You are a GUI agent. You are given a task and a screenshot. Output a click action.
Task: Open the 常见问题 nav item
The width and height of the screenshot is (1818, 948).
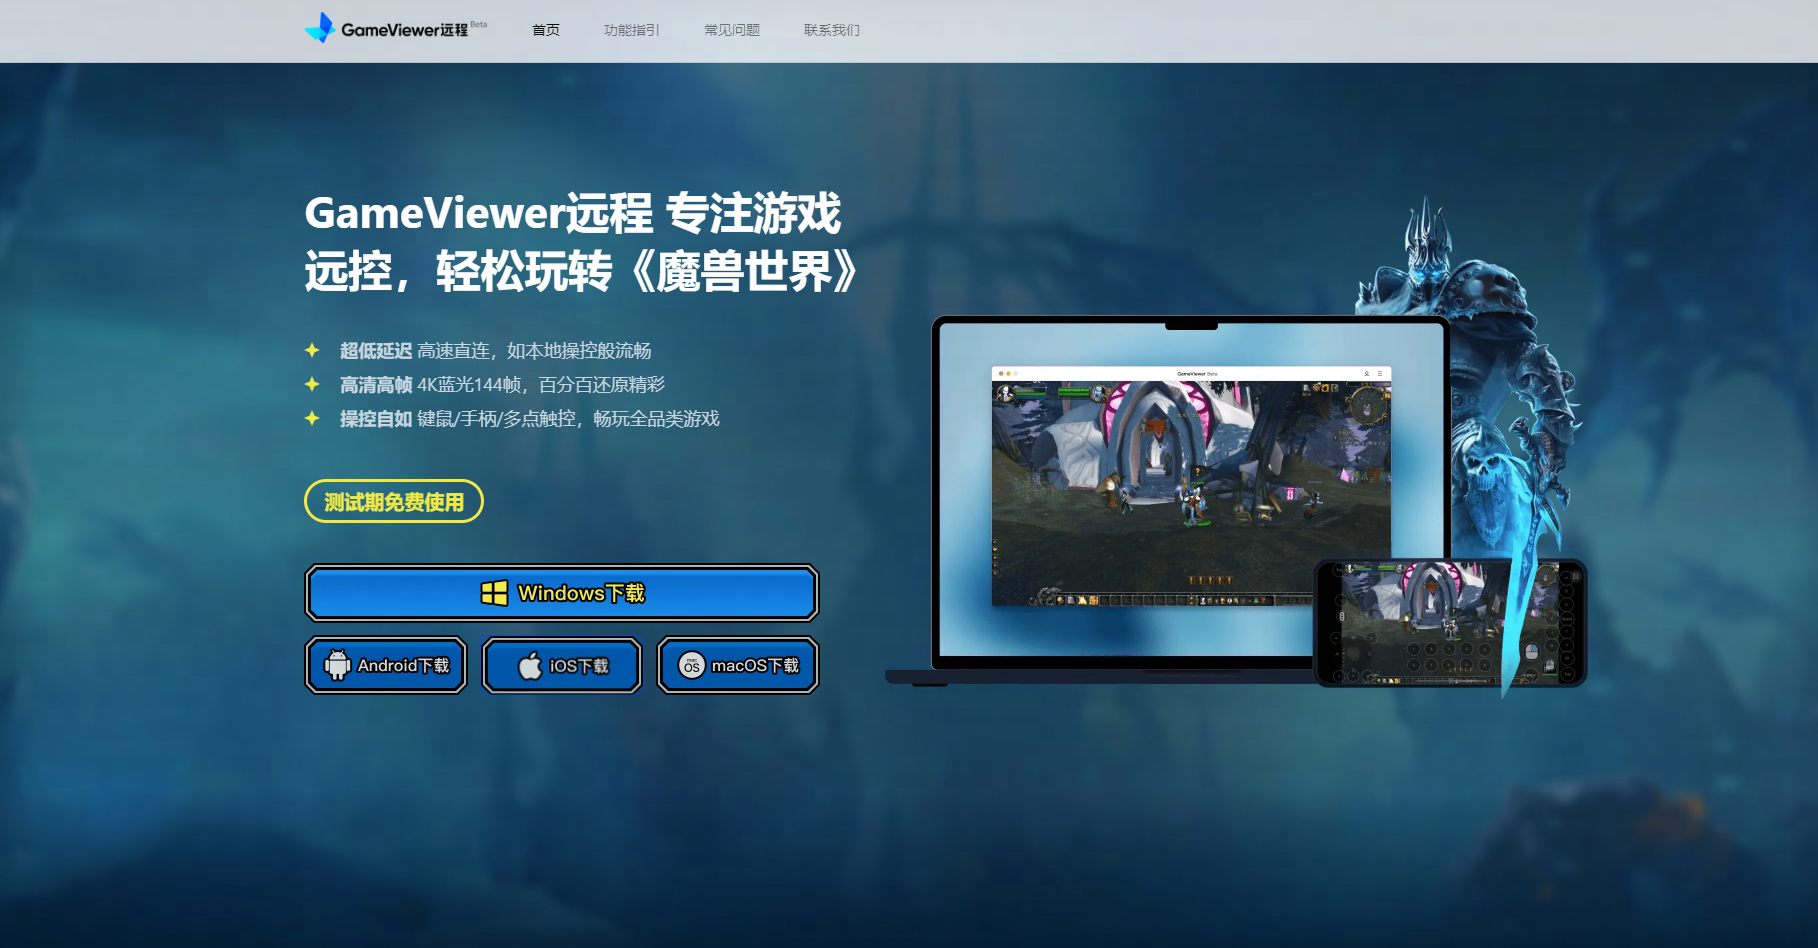point(732,30)
